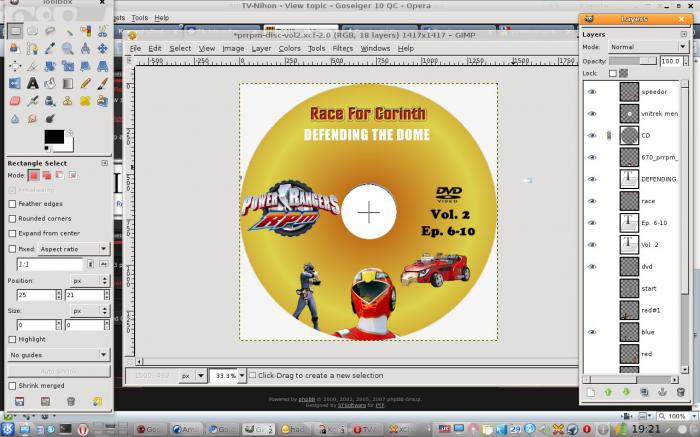Open the Opera window's Tools menu
Image resolution: width=700 pixels, height=437 pixels.
click(x=139, y=18)
